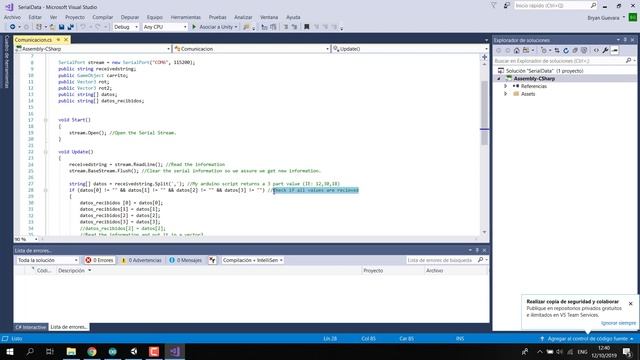This screenshot has width=640, height=360.
Task: Open the Debug configuration dropdown
Action: 126,27
